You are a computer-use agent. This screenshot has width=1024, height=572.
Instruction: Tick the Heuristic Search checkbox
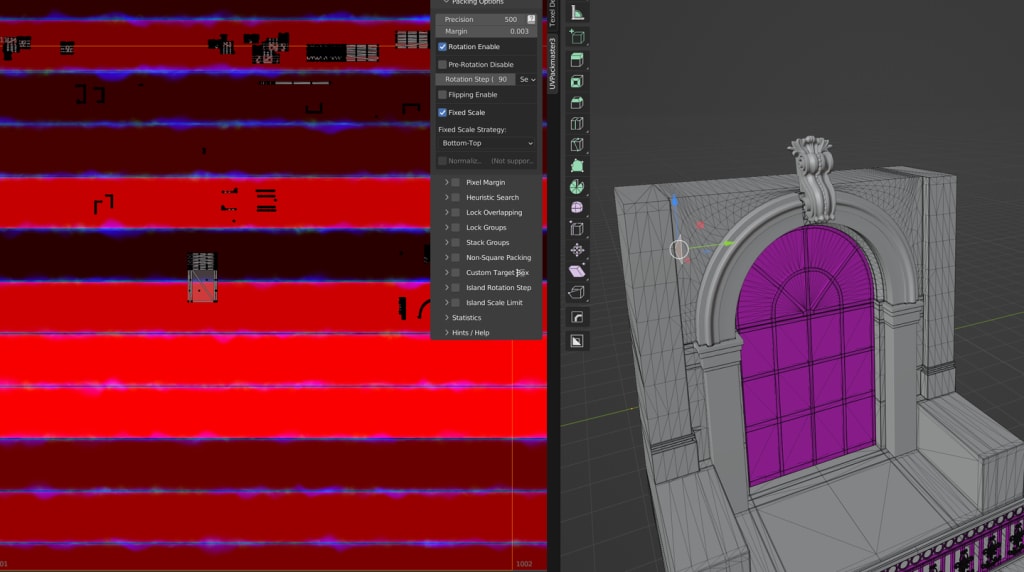pyautogui.click(x=456, y=198)
